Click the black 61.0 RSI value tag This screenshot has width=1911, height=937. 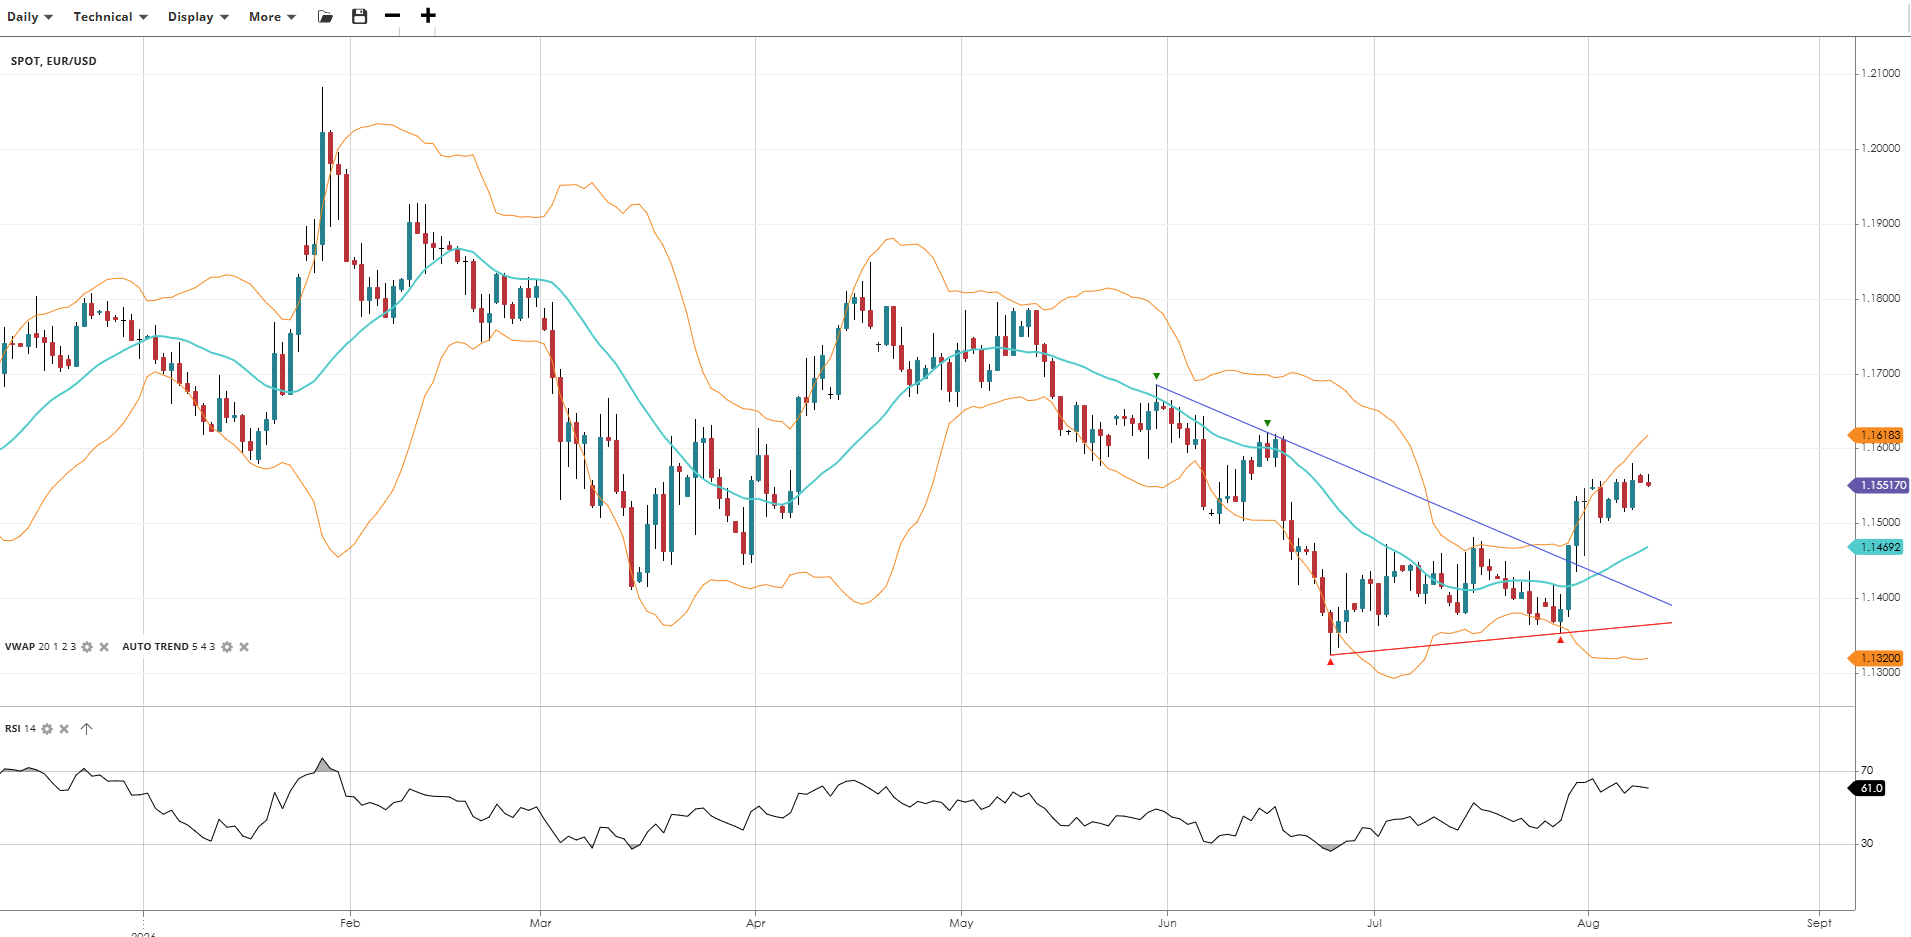[x=1867, y=788]
